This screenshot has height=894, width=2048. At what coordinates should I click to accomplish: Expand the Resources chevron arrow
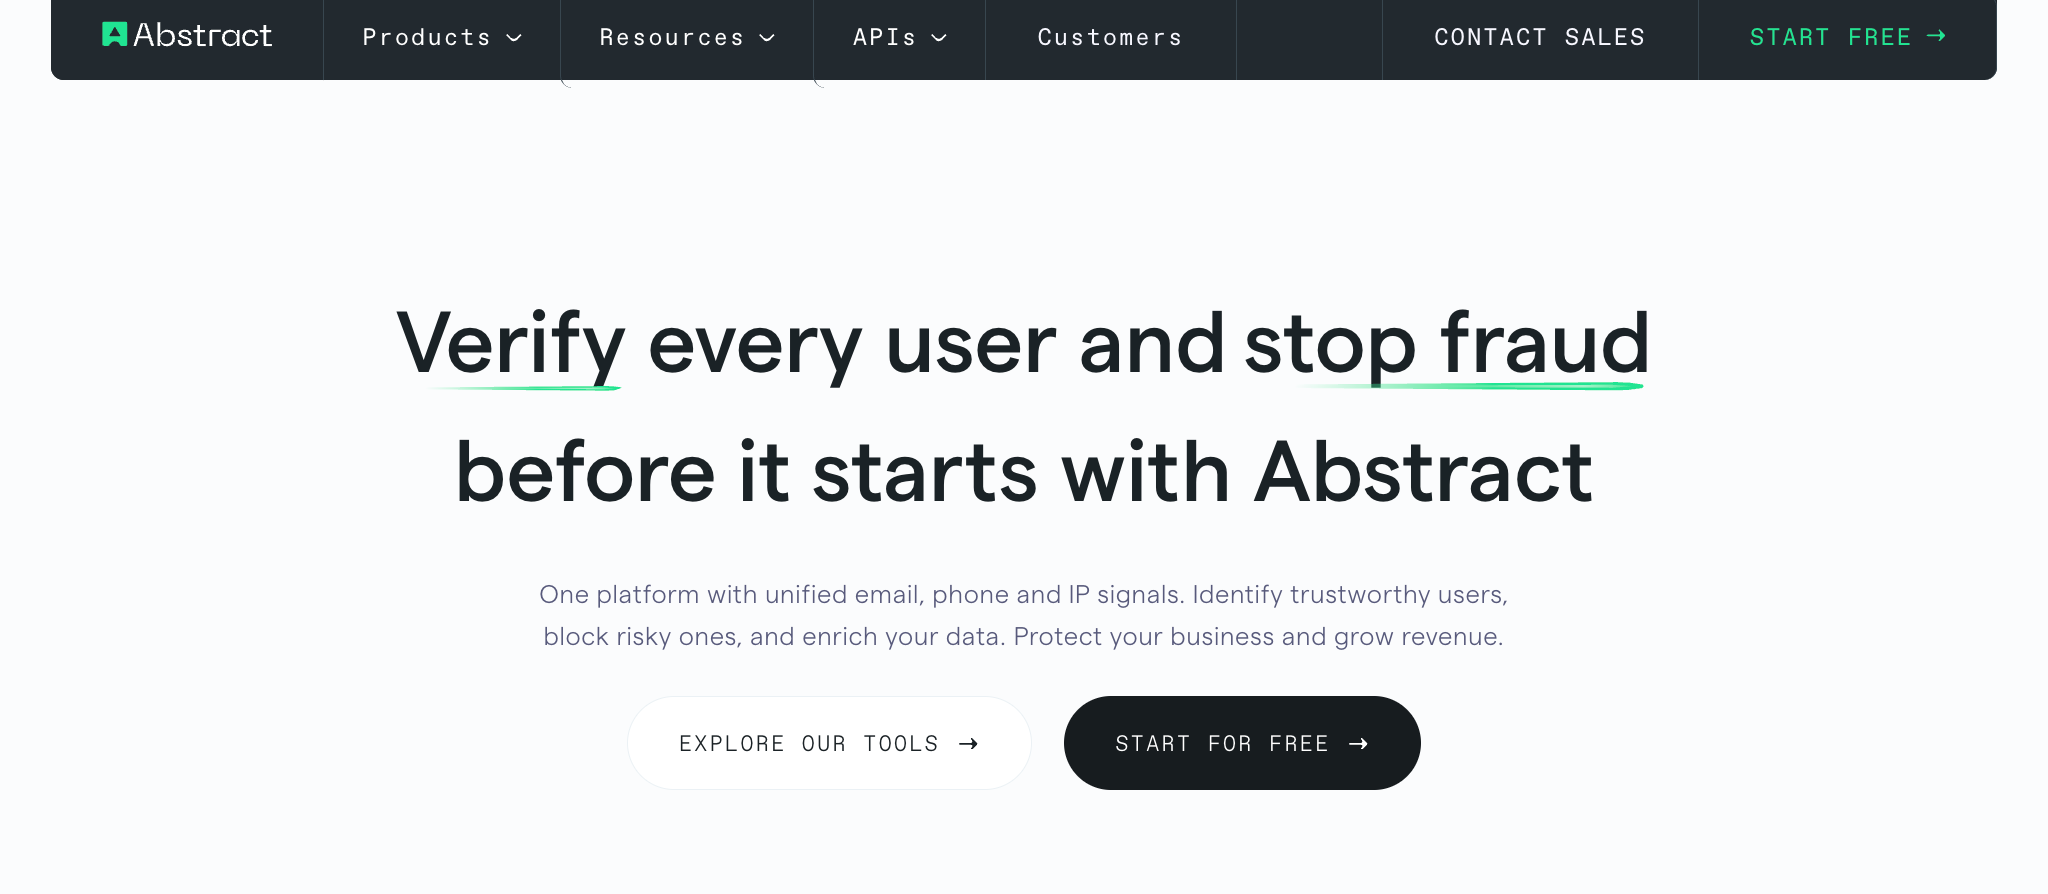(768, 38)
